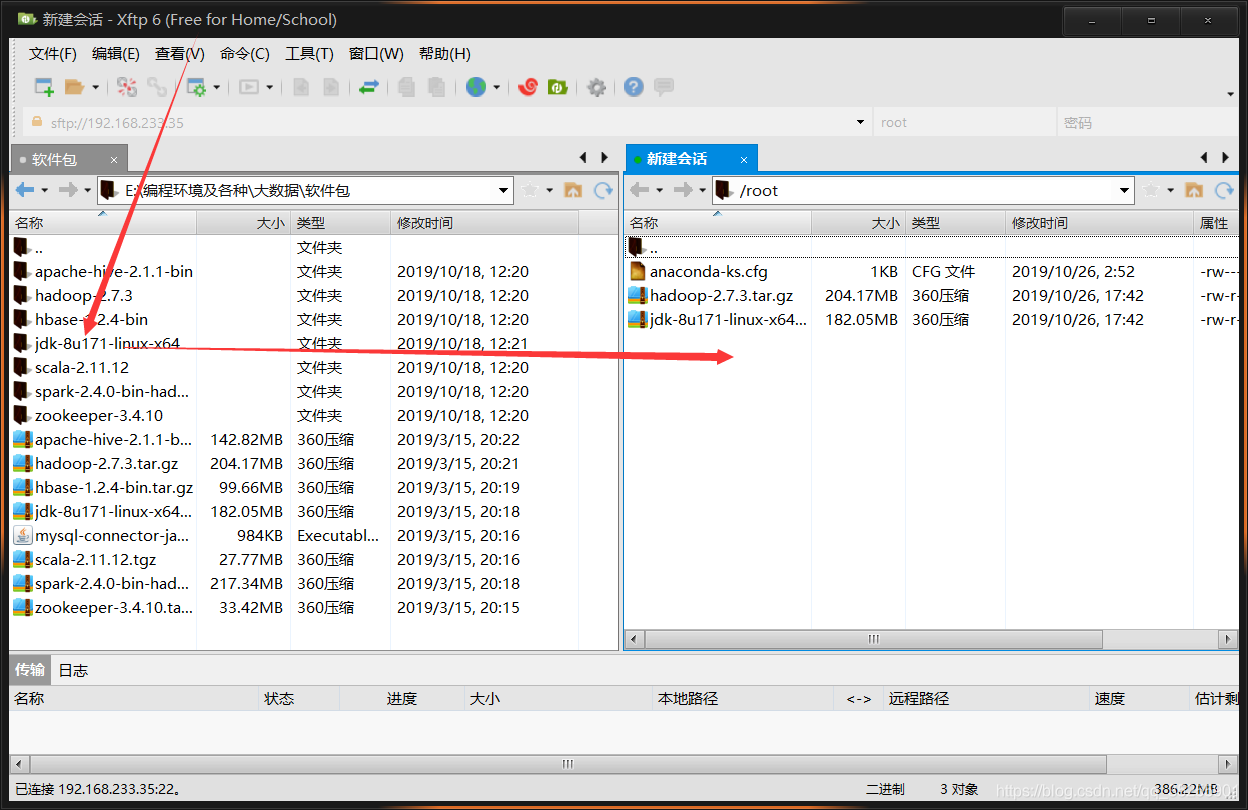Click the left pane forward arrow
This screenshot has width=1248, height=810.
tap(68, 190)
